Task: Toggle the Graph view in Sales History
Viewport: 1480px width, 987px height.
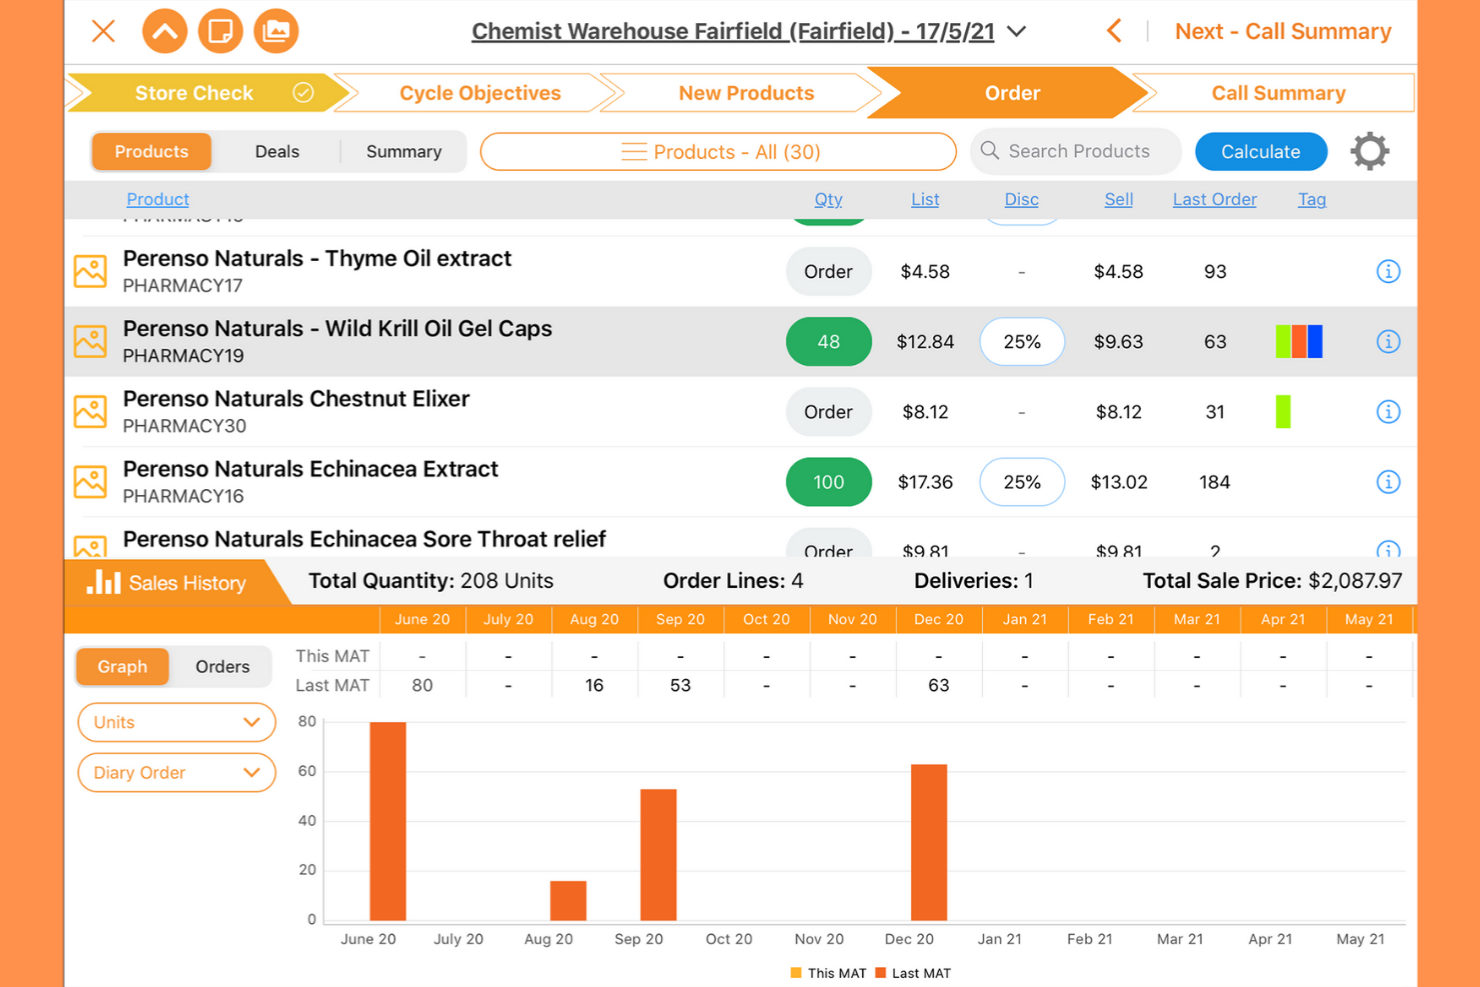Action: click(122, 666)
